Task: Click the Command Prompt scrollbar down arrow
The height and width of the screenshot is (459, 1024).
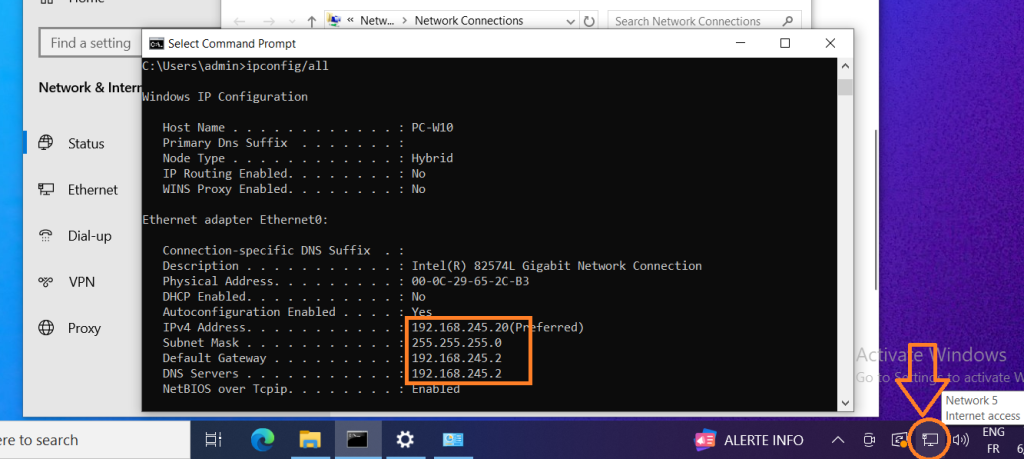Action: (x=845, y=402)
